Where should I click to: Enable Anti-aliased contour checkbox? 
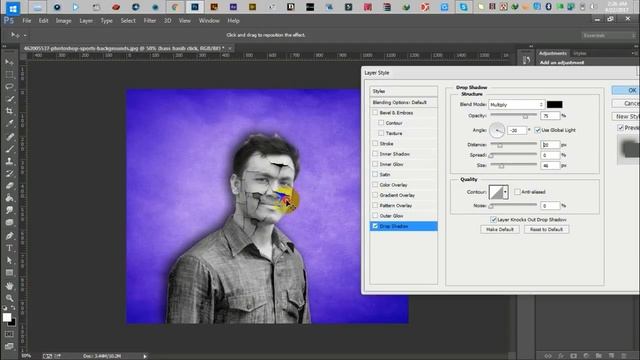tap(517, 191)
